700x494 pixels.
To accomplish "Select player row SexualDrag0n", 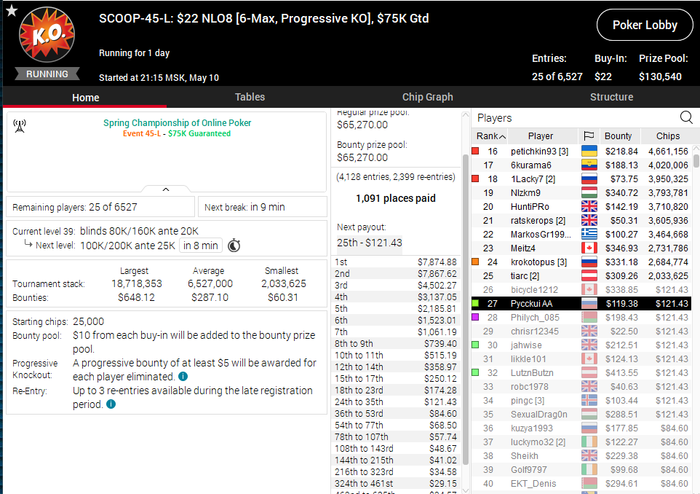I will click(582, 414).
